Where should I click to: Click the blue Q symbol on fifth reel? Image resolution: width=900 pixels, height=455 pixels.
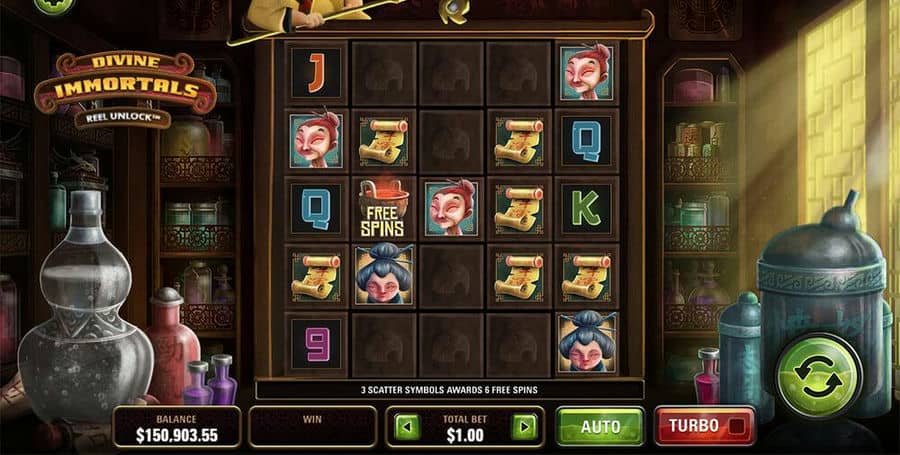point(587,141)
